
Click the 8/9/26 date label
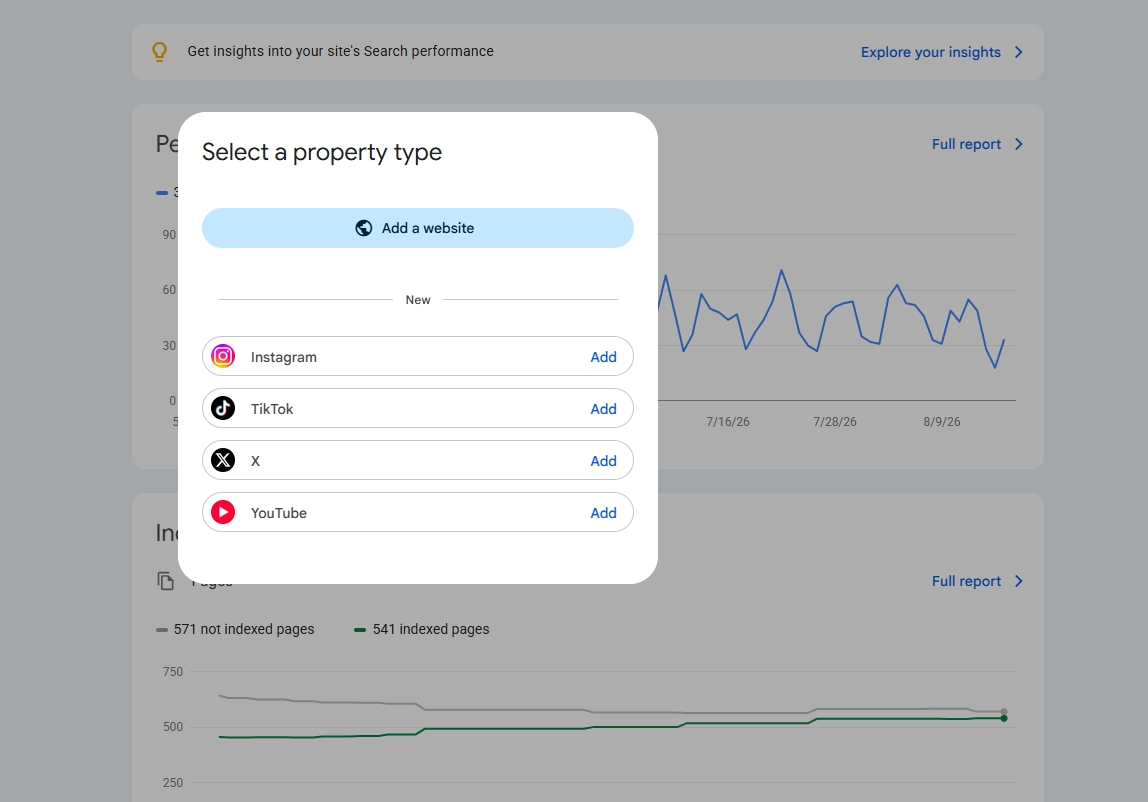click(x=942, y=422)
